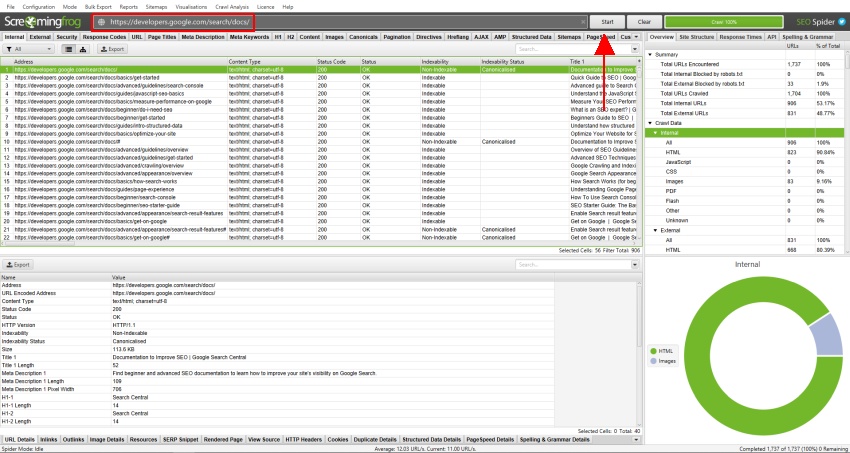Switch to list view icon in the toolbar
This screenshot has width=850, height=453.
pyautogui.click(x=68, y=49)
